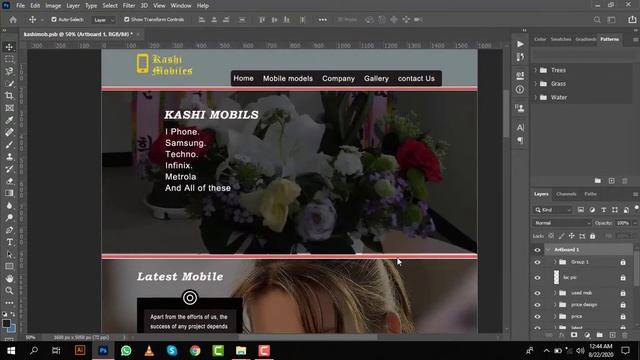Screen dimensions: 640x360
Task: Click the Home icon in options bar
Action: (x=13, y=20)
